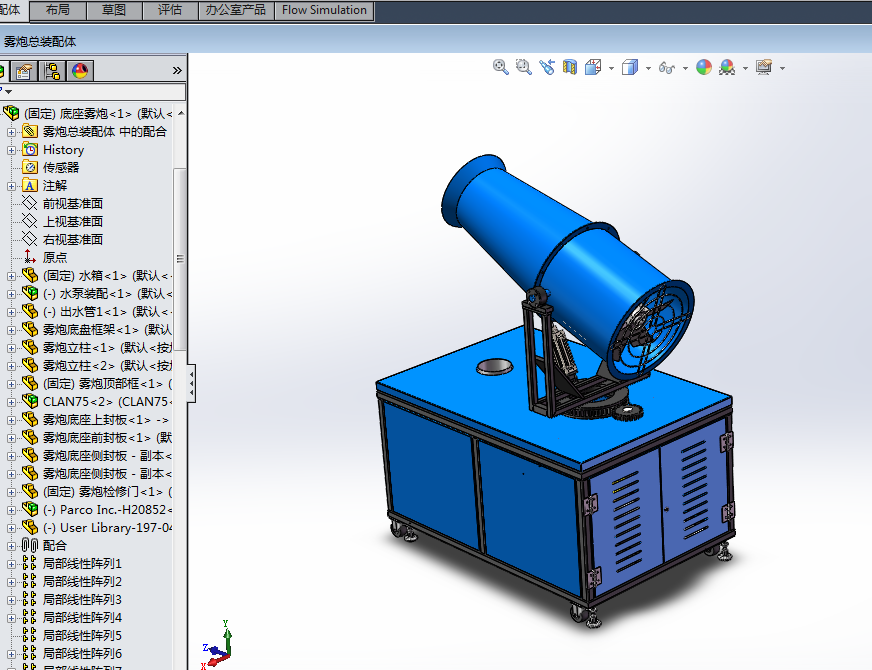The width and height of the screenshot is (872, 670).
Task: Click the Apply Scene icon
Action: 727,67
